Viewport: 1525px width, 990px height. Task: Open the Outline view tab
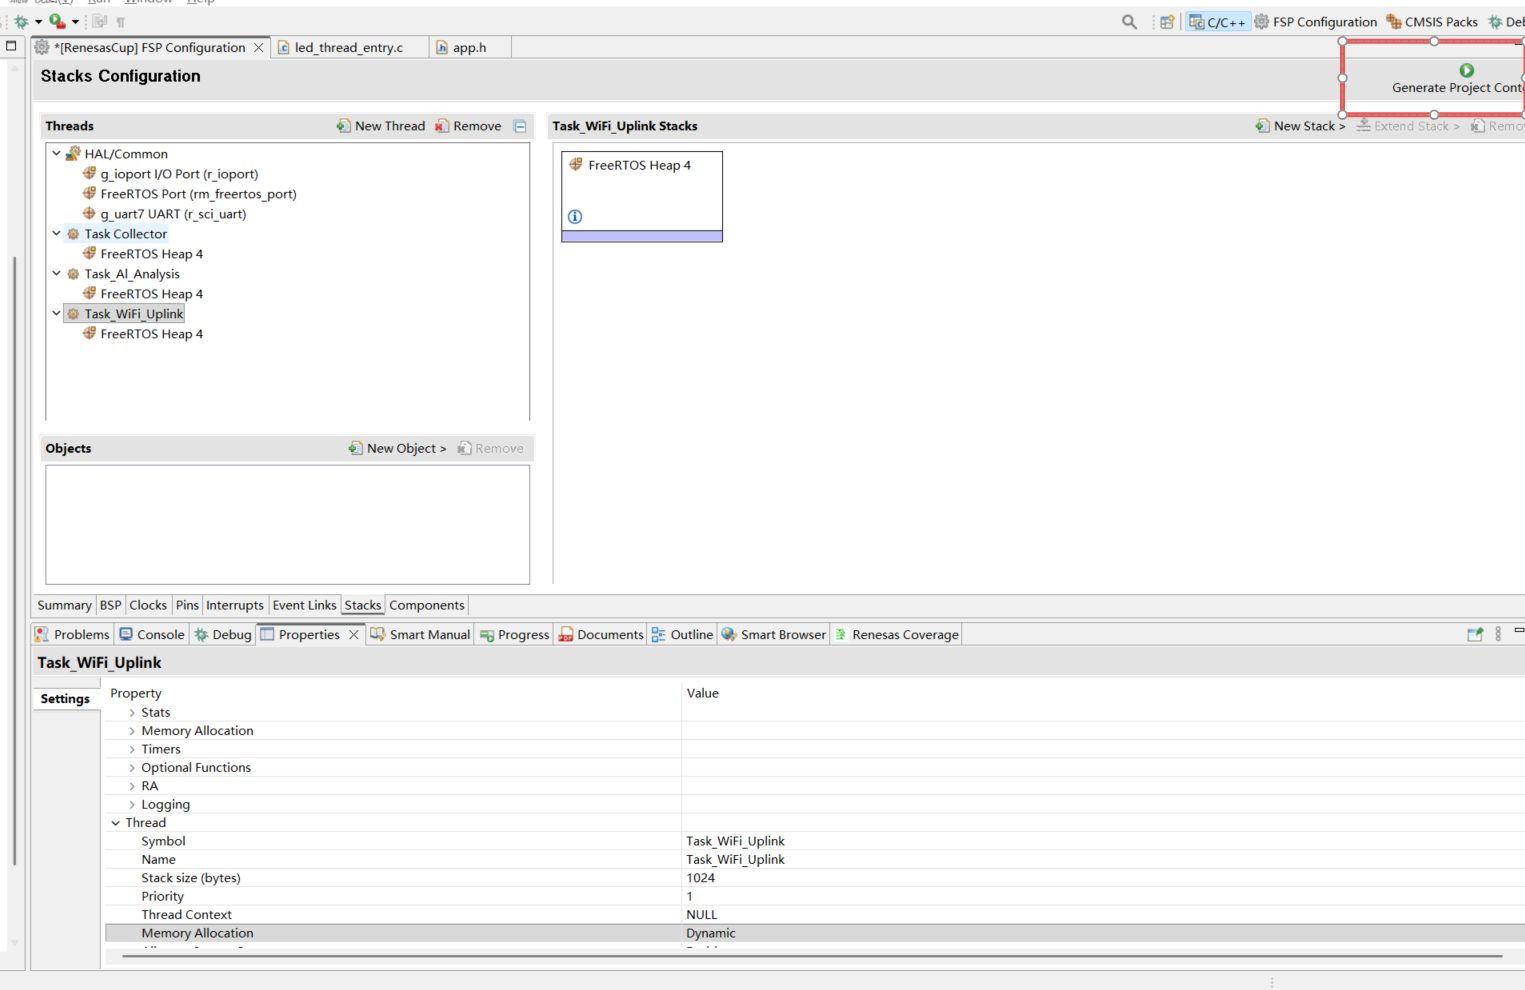682,635
